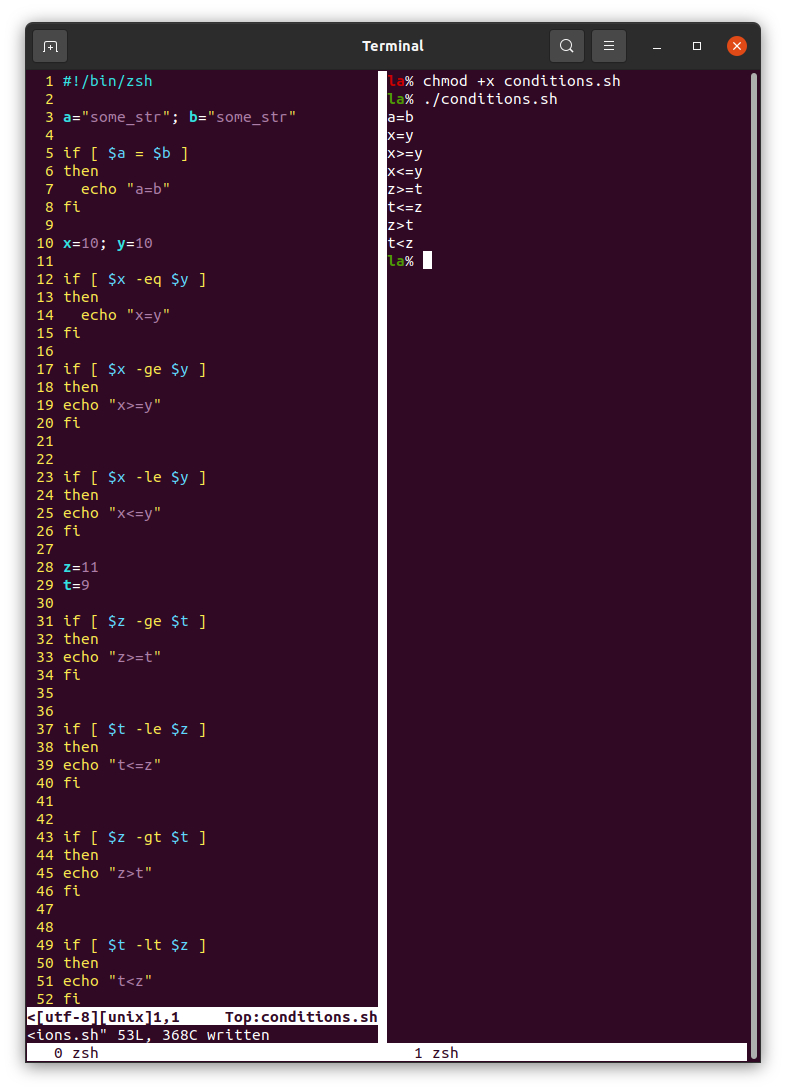Minimize the Terminal window
786x1091 pixels.
pos(658,46)
